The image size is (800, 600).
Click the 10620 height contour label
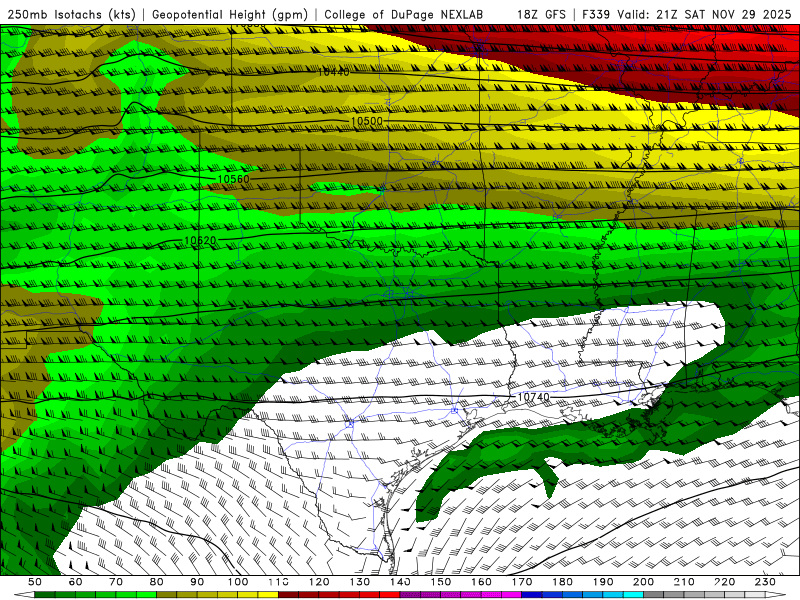pyautogui.click(x=200, y=240)
